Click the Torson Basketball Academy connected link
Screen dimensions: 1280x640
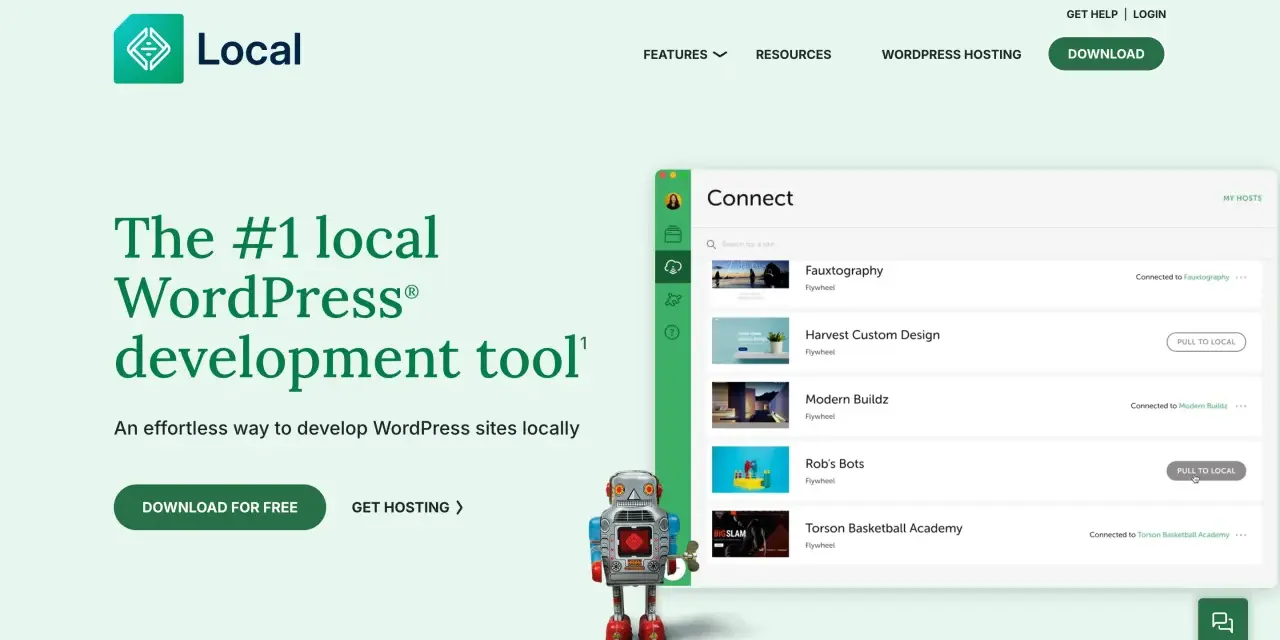coord(1184,535)
